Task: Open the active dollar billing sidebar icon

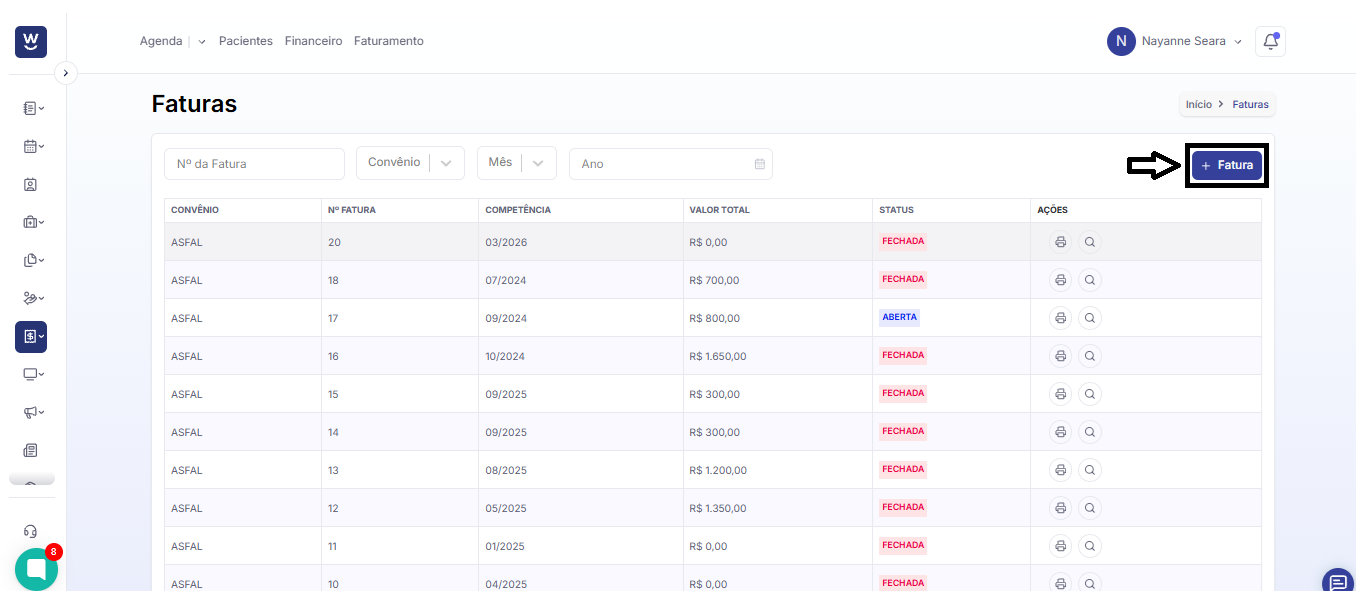Action: pyautogui.click(x=31, y=337)
